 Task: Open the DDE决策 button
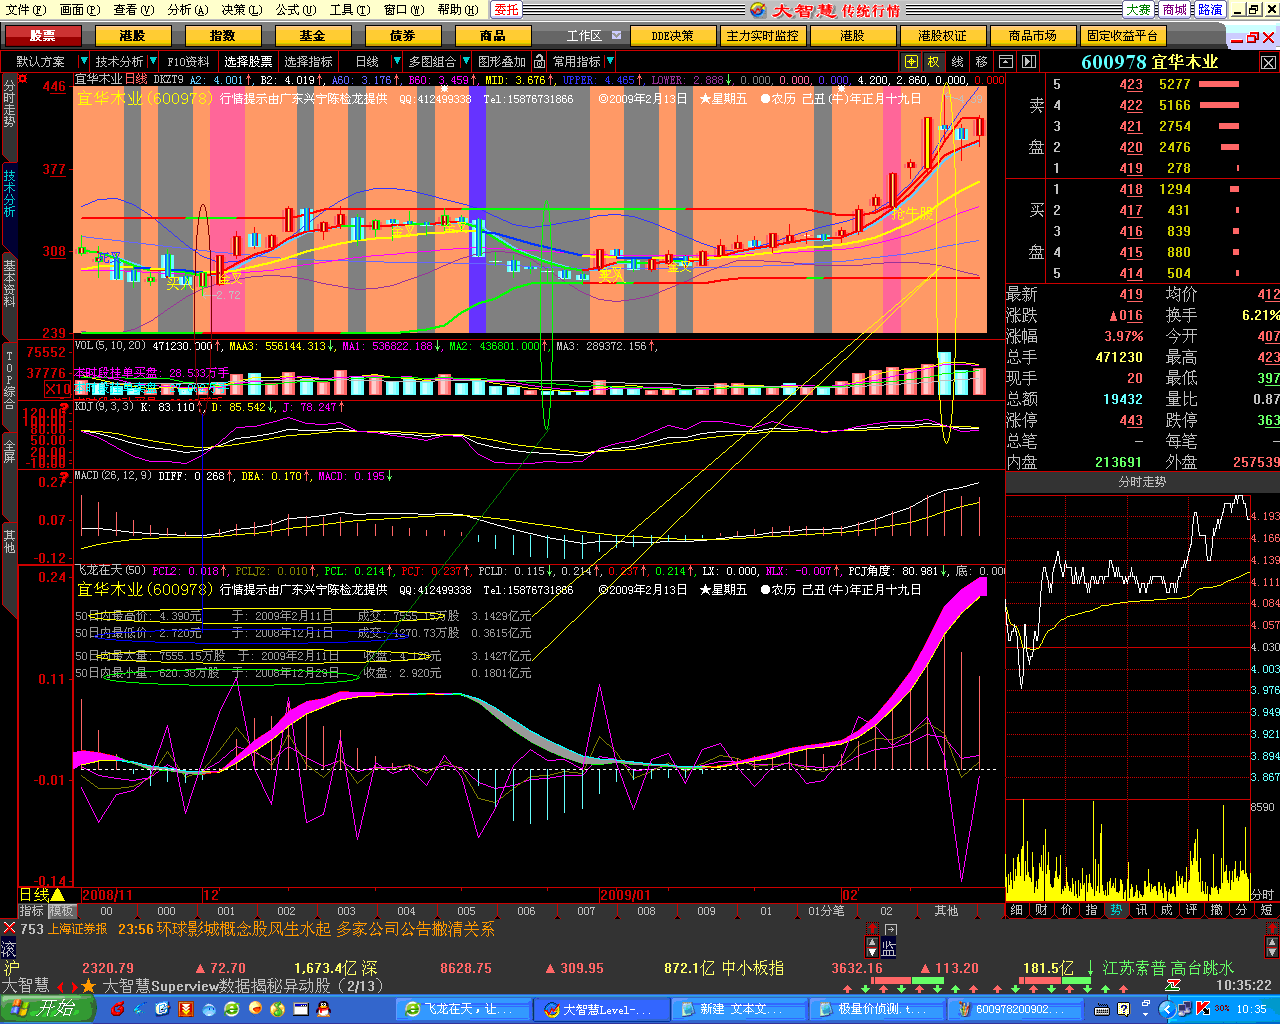pos(672,36)
